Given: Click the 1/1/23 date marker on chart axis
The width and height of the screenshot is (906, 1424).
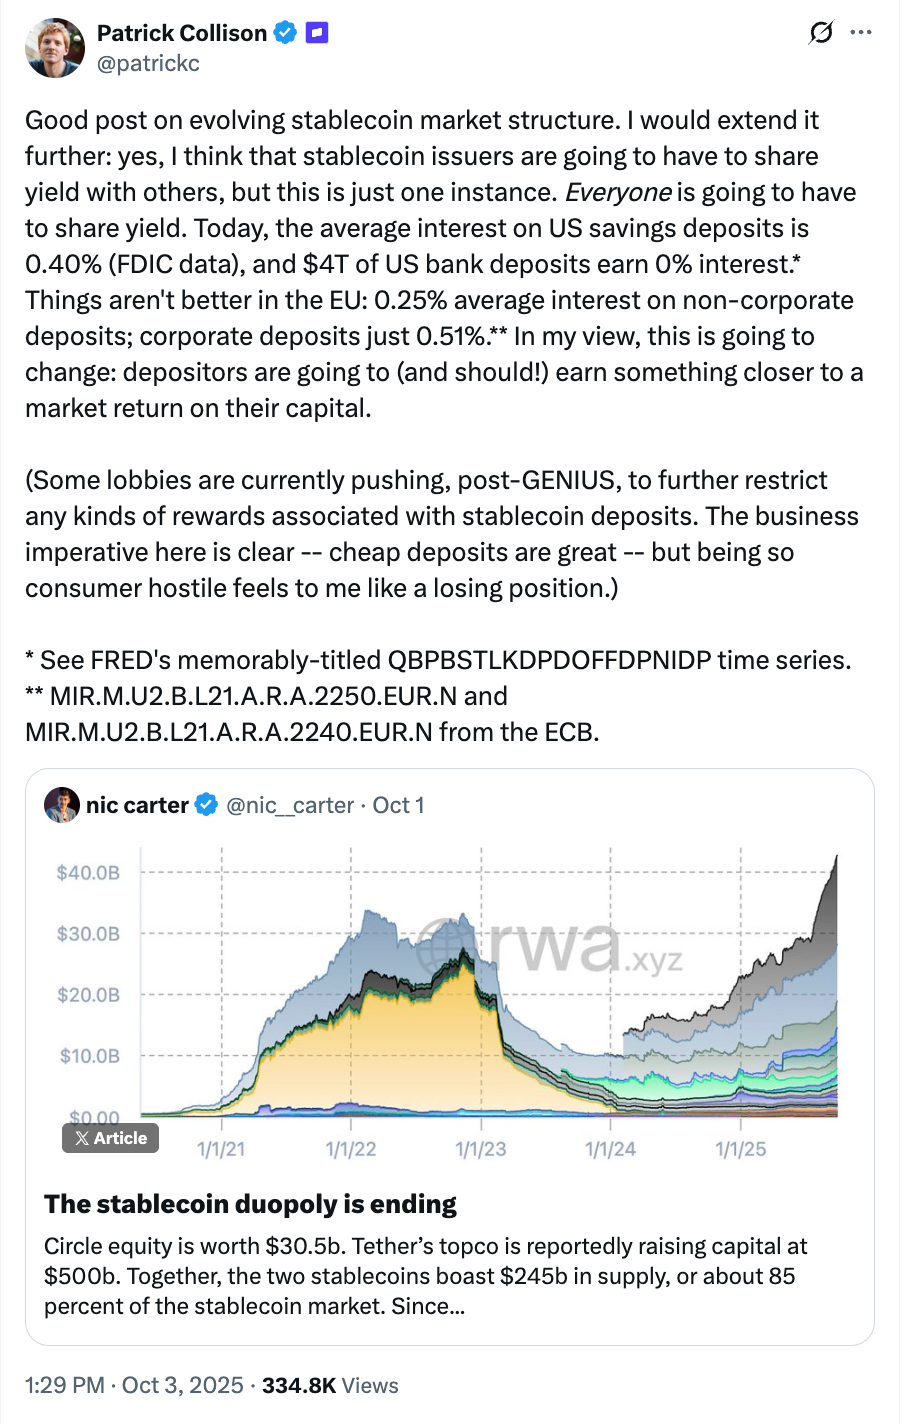Looking at the screenshot, I should pyautogui.click(x=481, y=1149).
